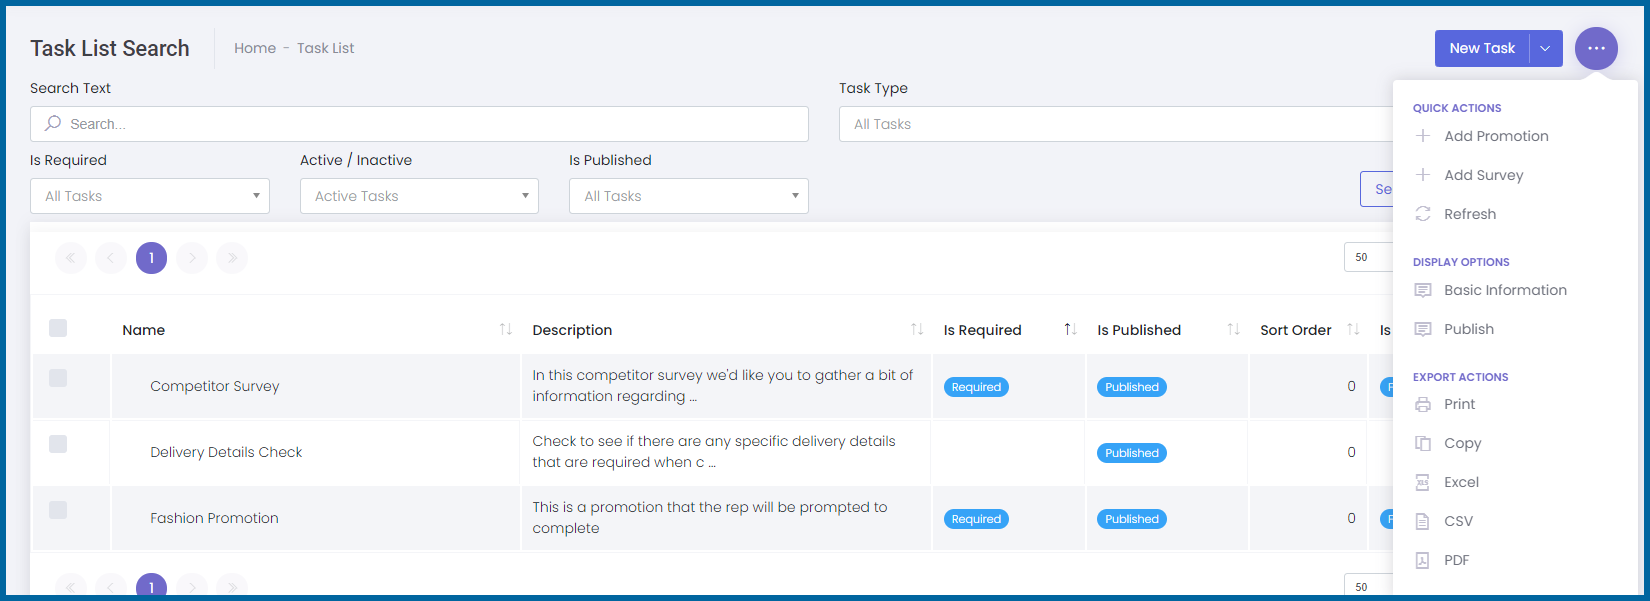Click the three-dot more actions button
The height and width of the screenshot is (601, 1650).
1596,48
